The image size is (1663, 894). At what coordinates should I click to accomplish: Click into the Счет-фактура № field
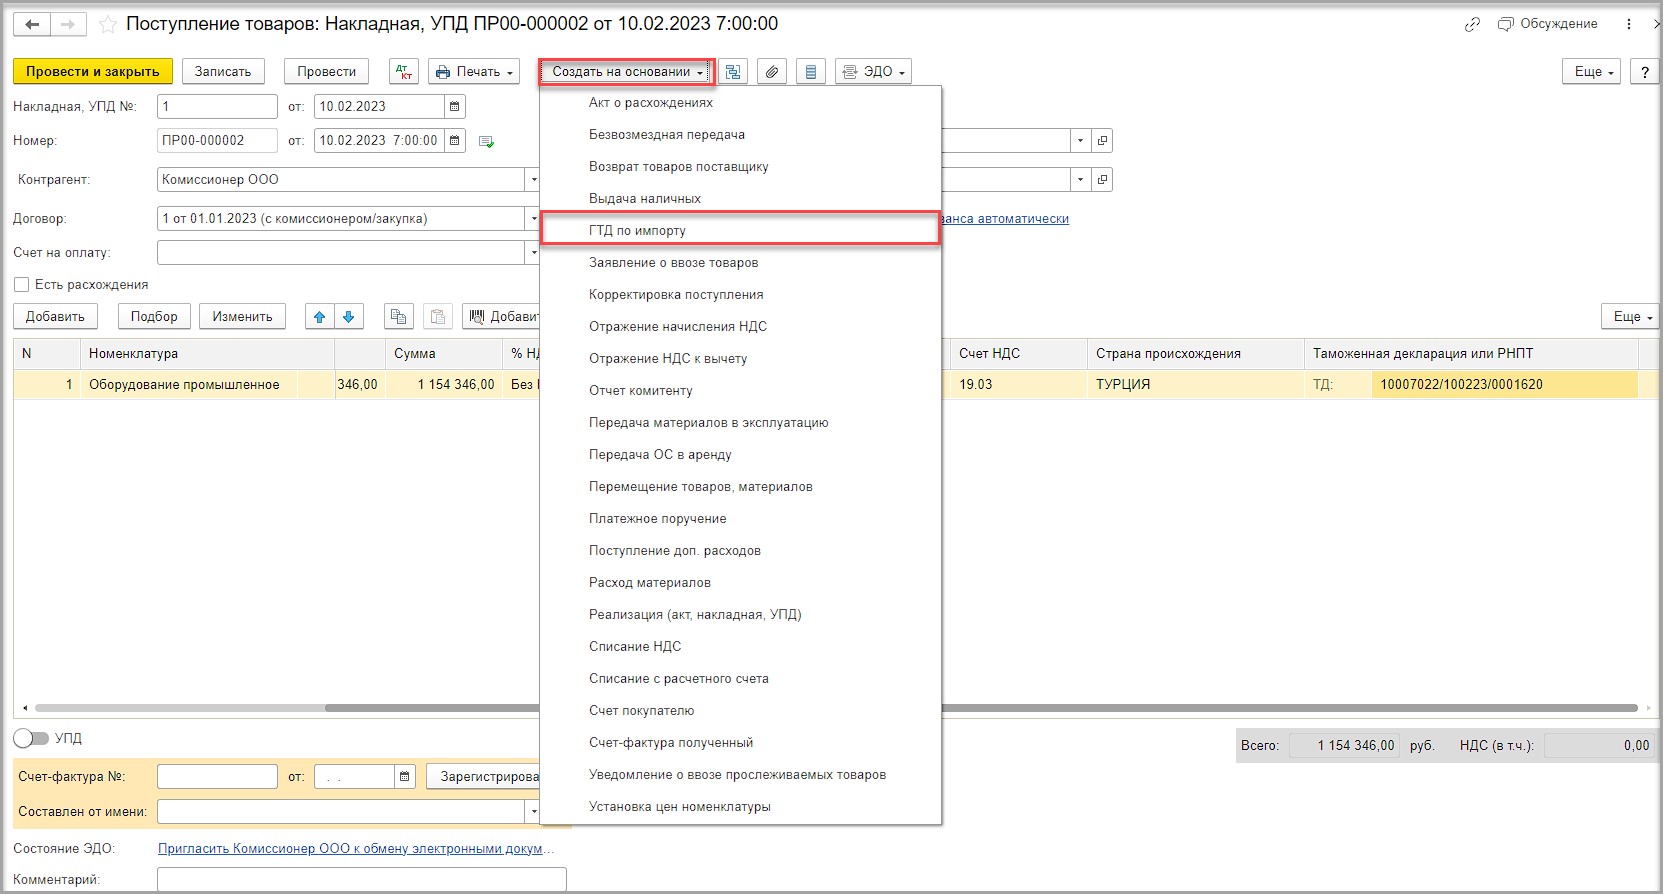tap(217, 776)
